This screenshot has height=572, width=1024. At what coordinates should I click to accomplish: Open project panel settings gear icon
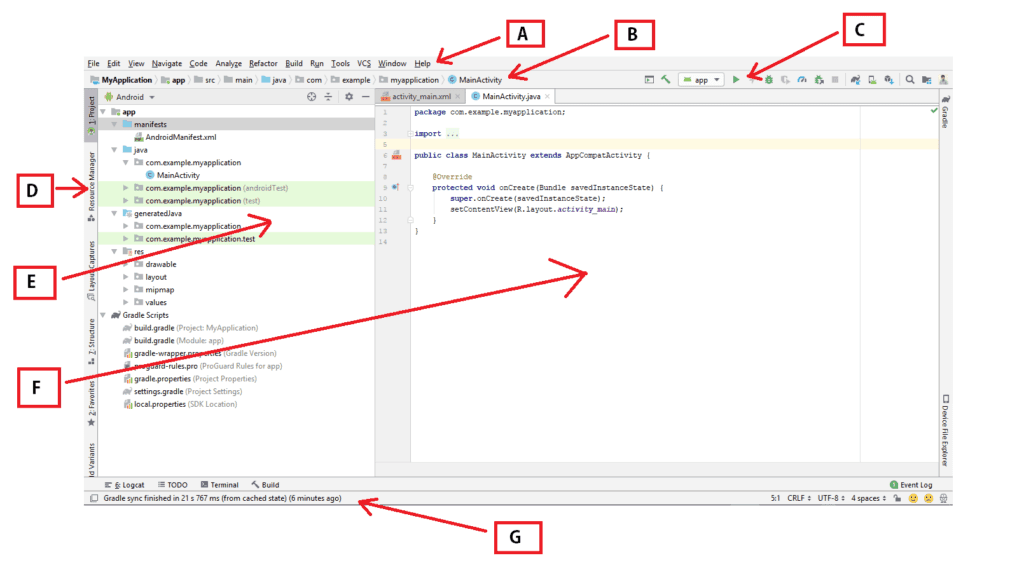click(x=349, y=97)
